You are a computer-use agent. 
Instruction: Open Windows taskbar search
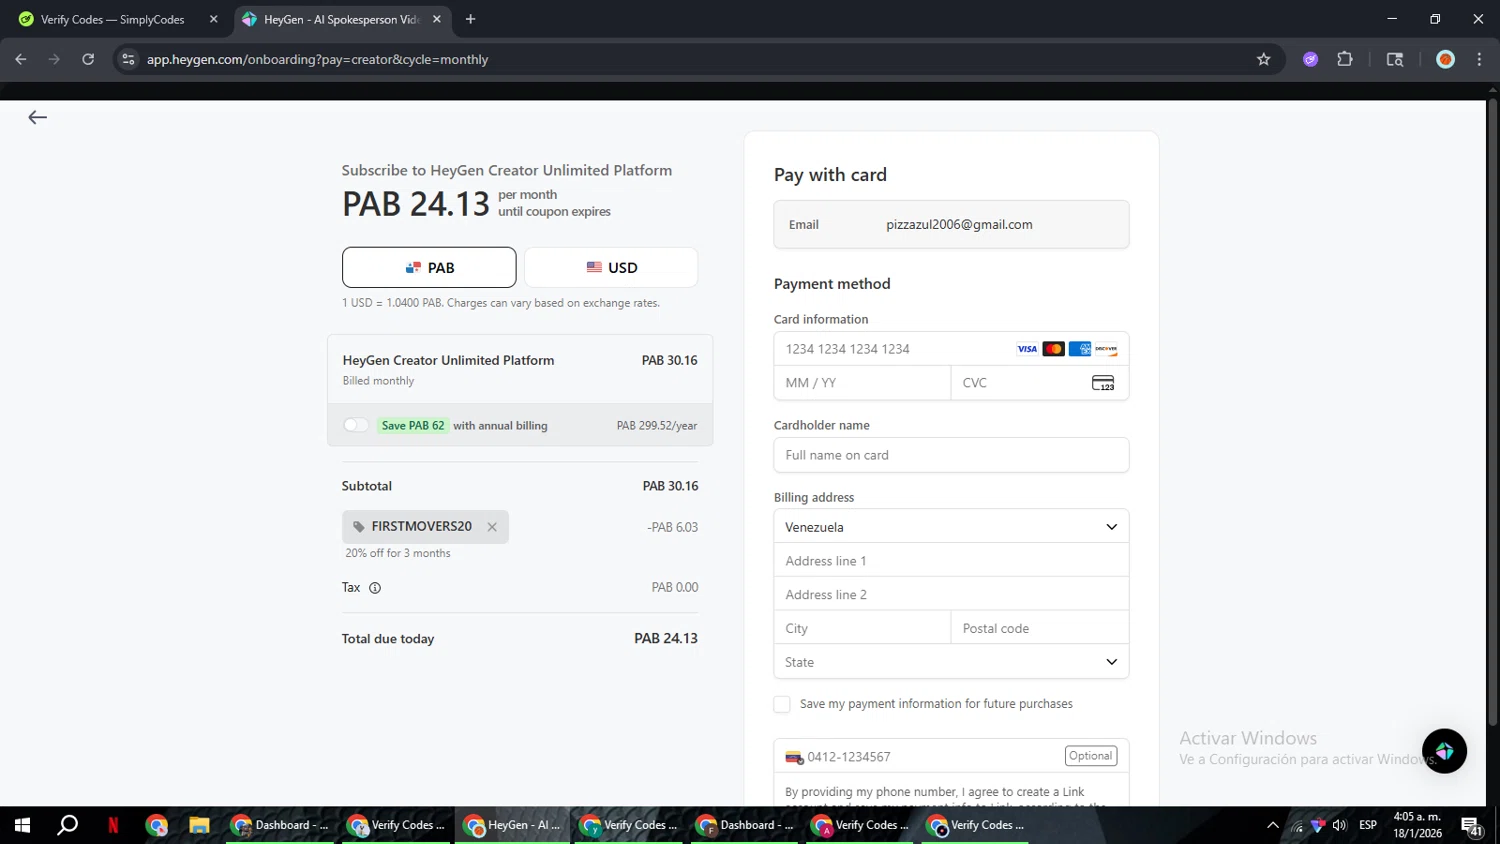click(67, 825)
